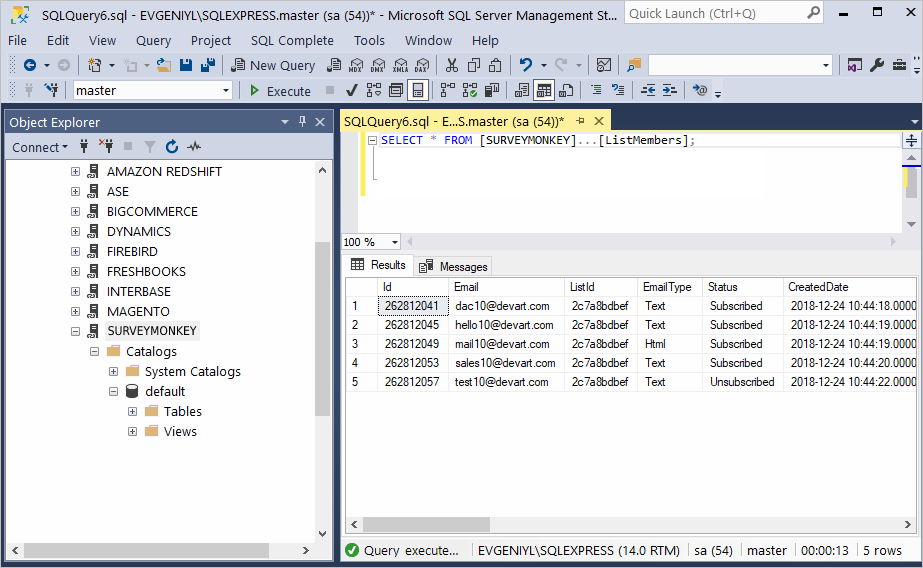Viewport: 923px width, 568px height.
Task: Click the Save All icon
Action: pyautogui.click(x=208, y=65)
